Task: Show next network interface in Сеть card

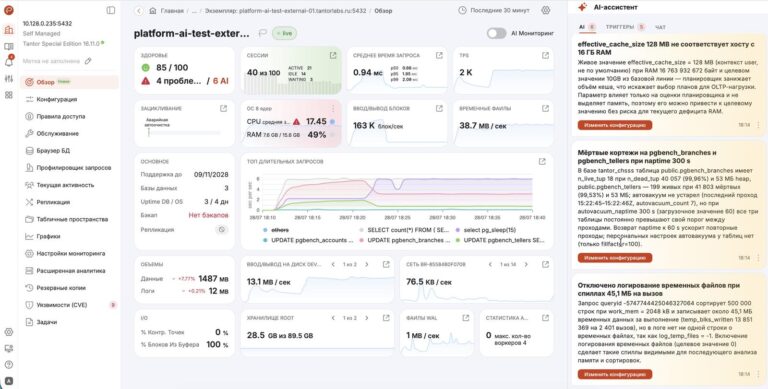Action: click(526, 265)
